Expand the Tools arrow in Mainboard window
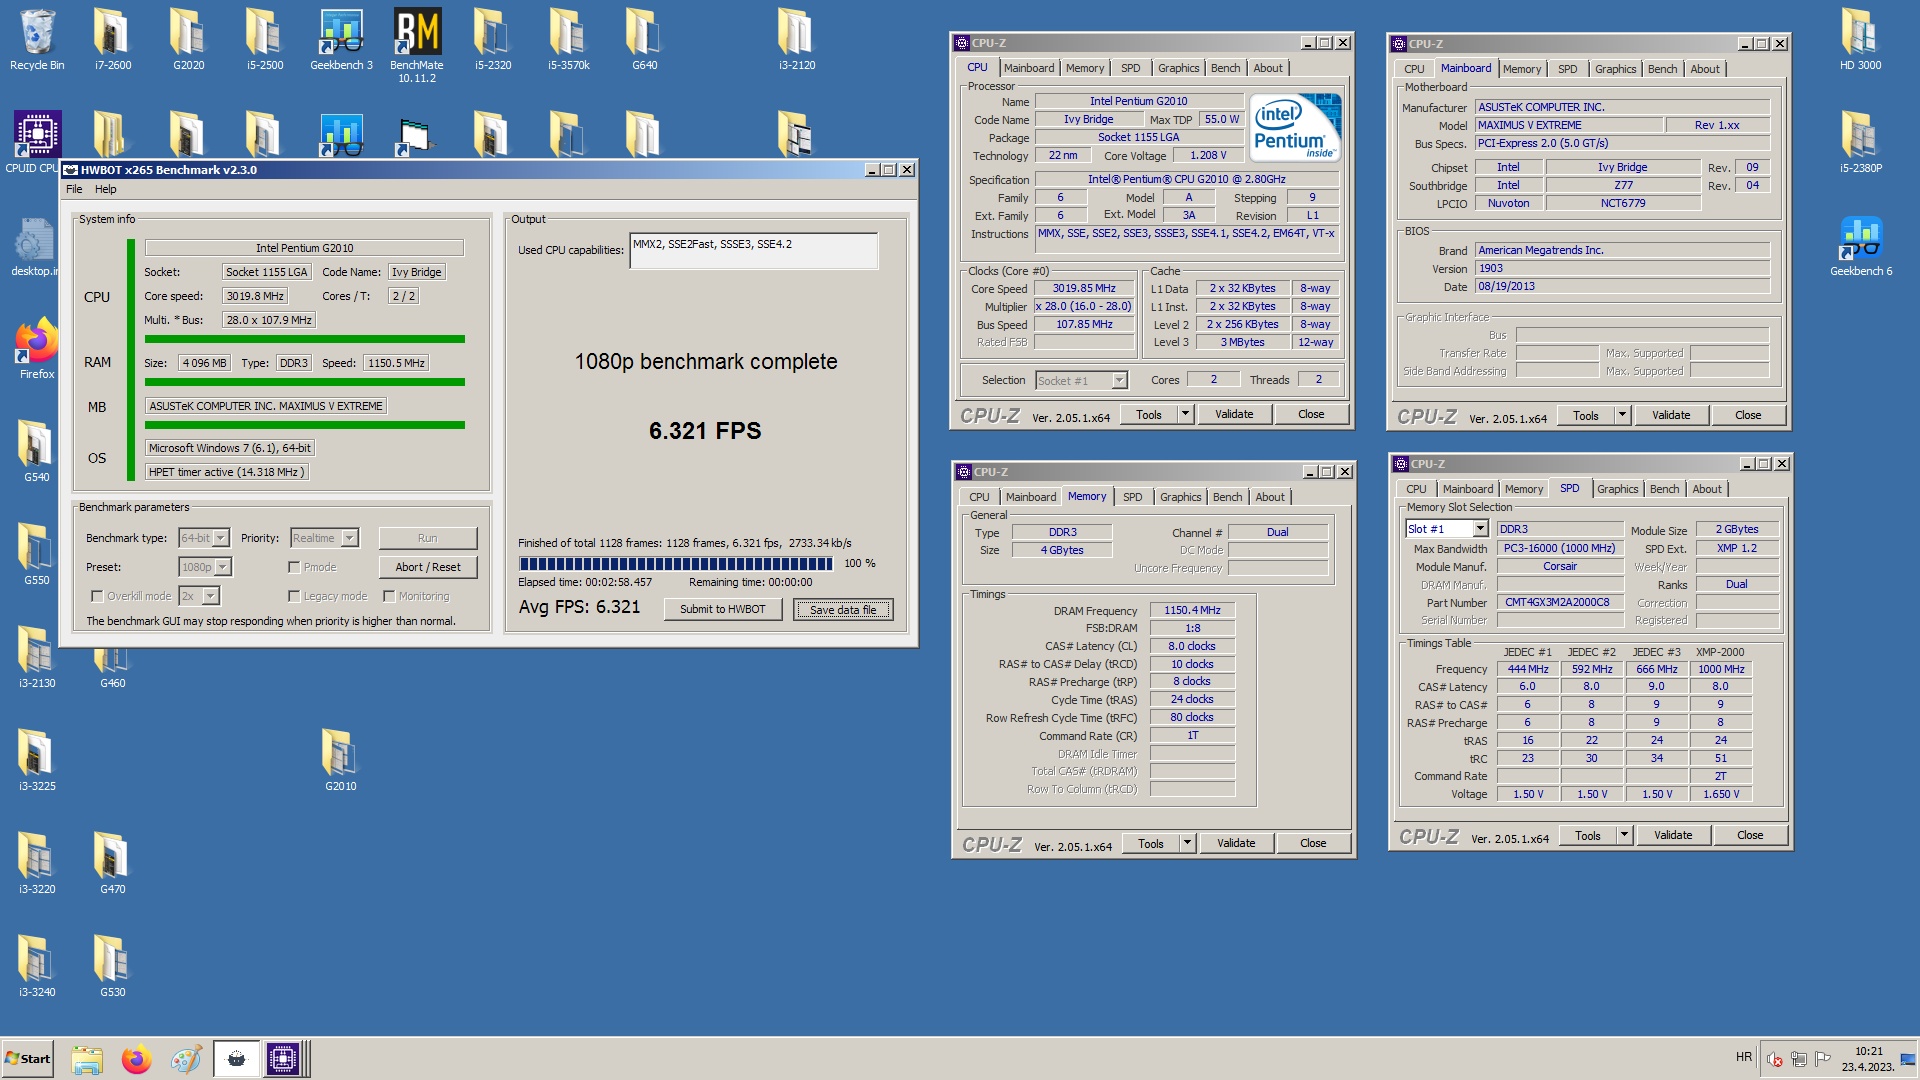 coord(1622,415)
